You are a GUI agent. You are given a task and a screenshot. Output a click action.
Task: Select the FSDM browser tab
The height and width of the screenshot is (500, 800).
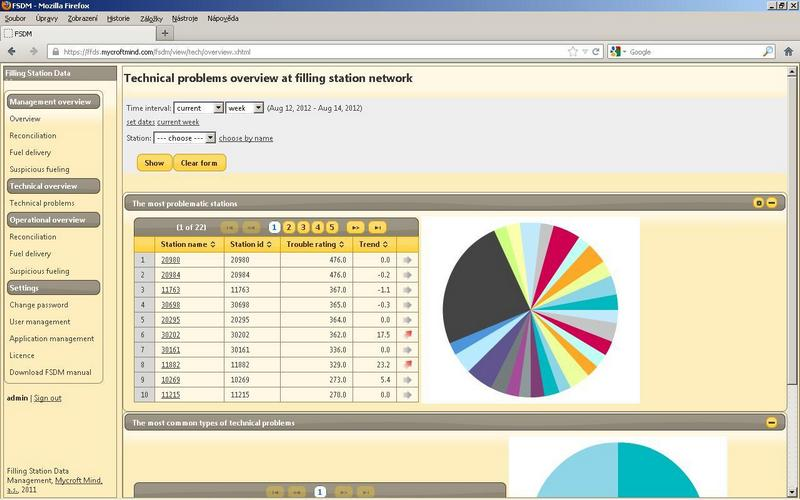[x=78, y=34]
